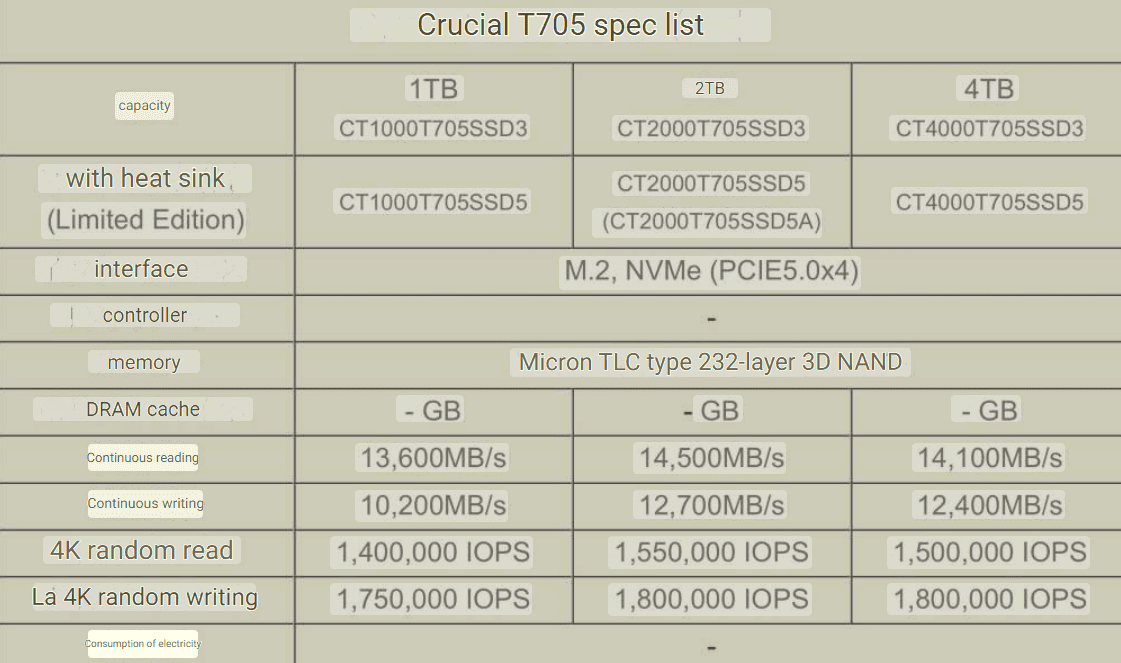Select the 1TB capacity header

(x=433, y=89)
